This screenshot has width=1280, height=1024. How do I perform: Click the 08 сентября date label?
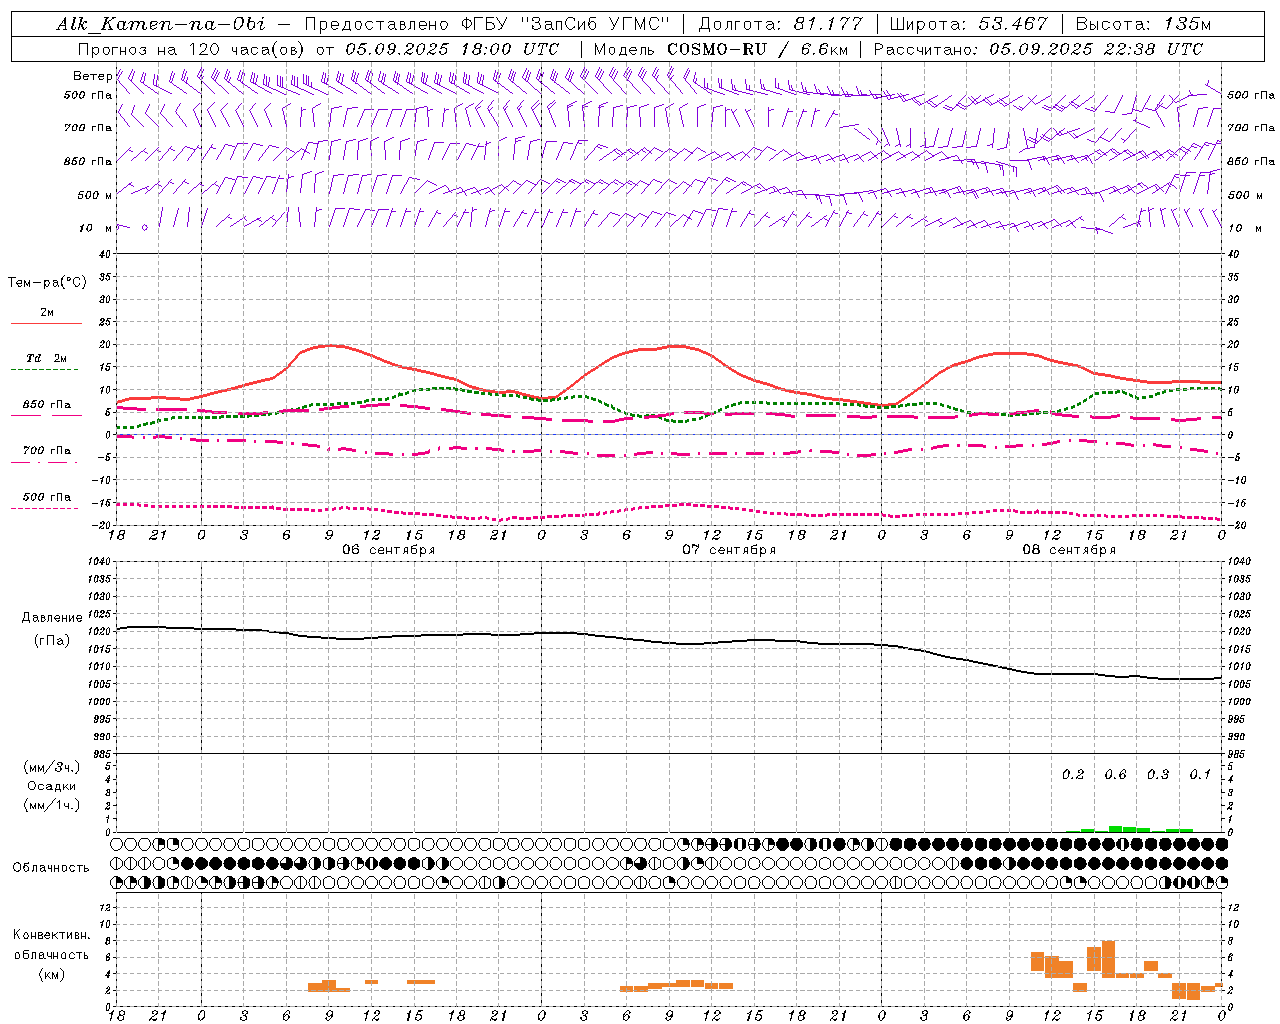click(x=1069, y=550)
